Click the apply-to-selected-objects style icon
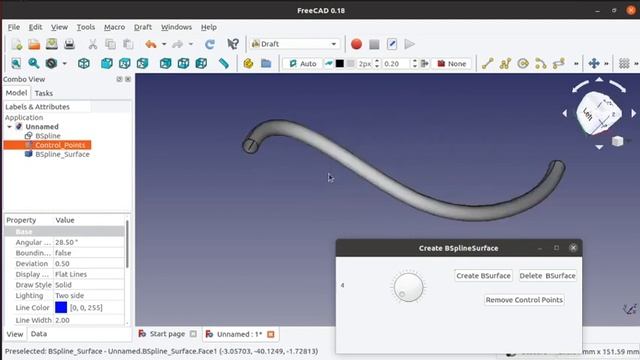This screenshot has height=360, width=640. [x=425, y=64]
